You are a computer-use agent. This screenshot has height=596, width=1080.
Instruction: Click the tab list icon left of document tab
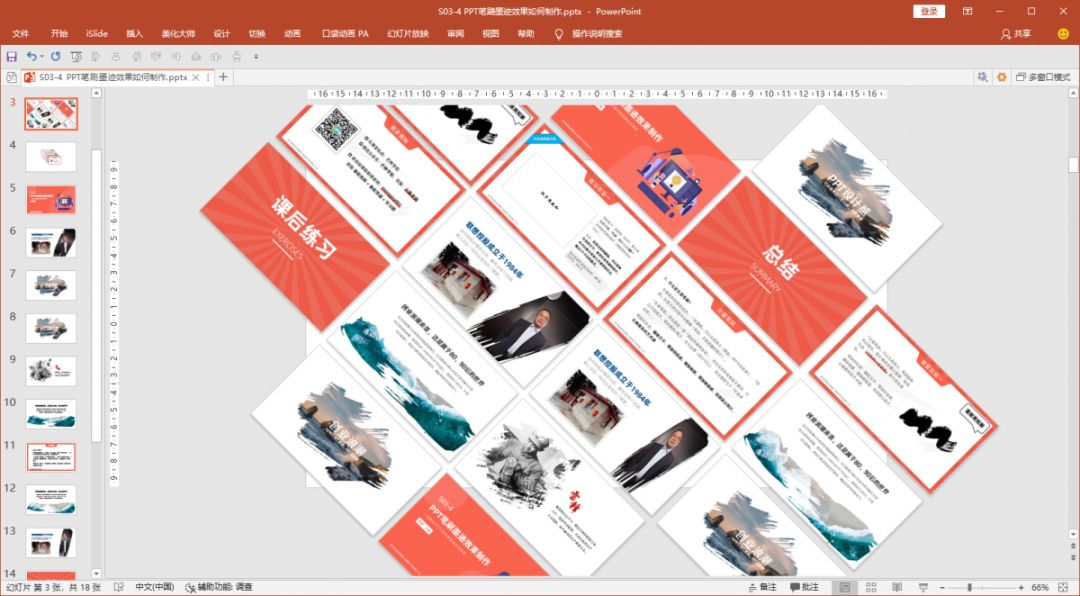[11, 78]
